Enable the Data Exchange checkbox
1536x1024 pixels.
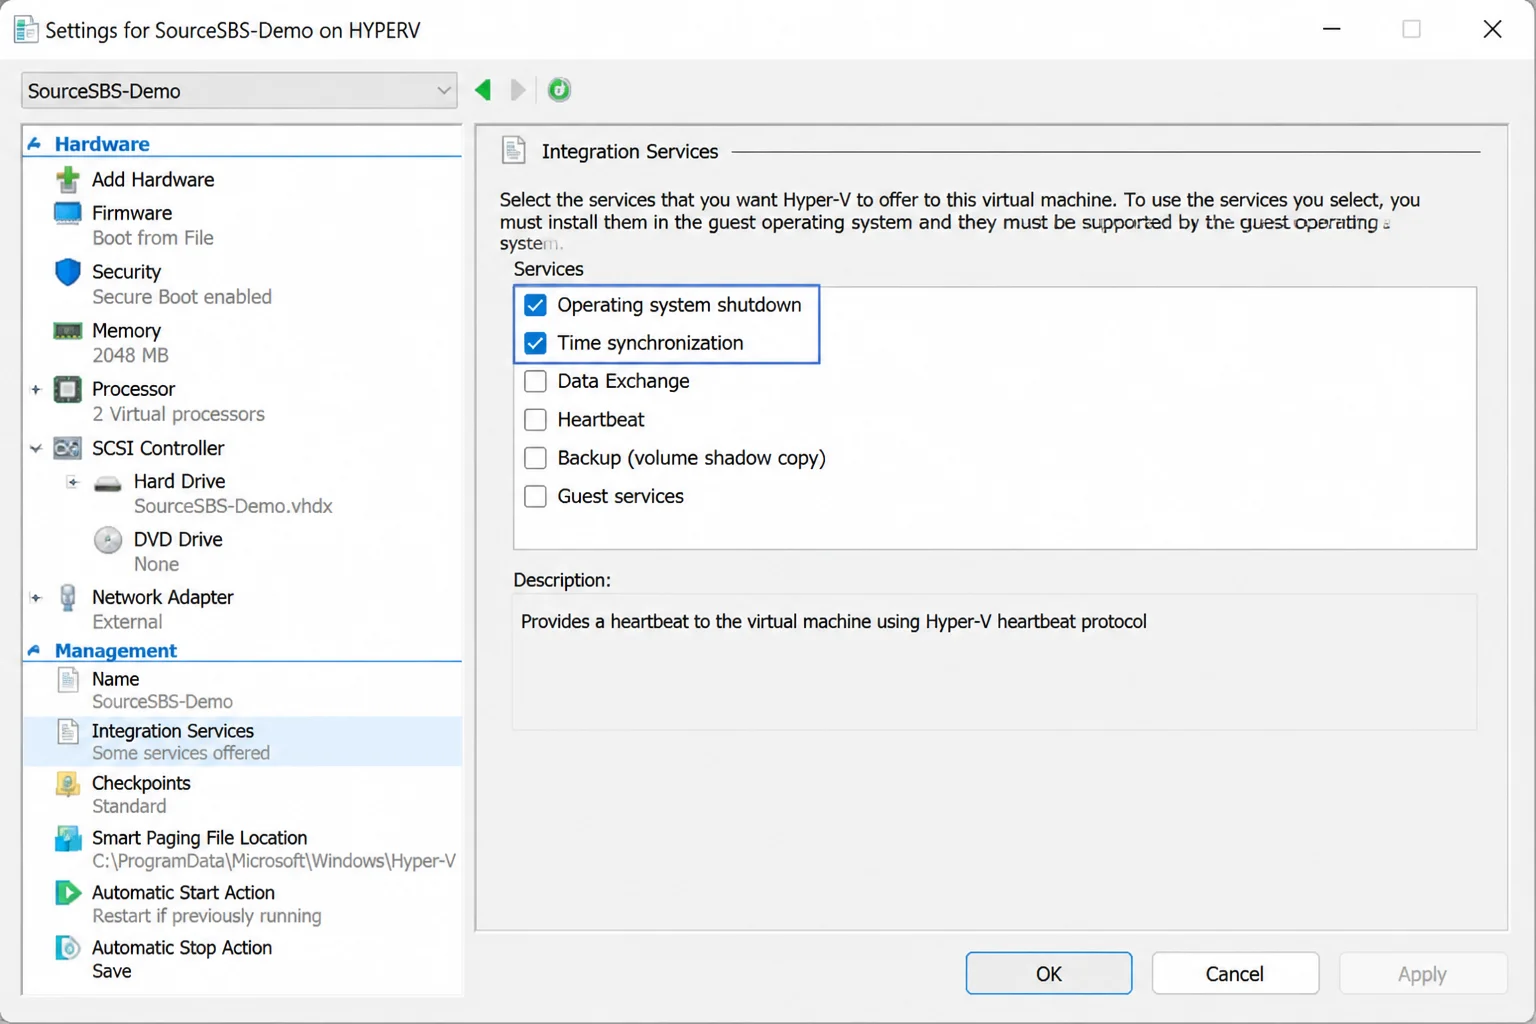[535, 381]
